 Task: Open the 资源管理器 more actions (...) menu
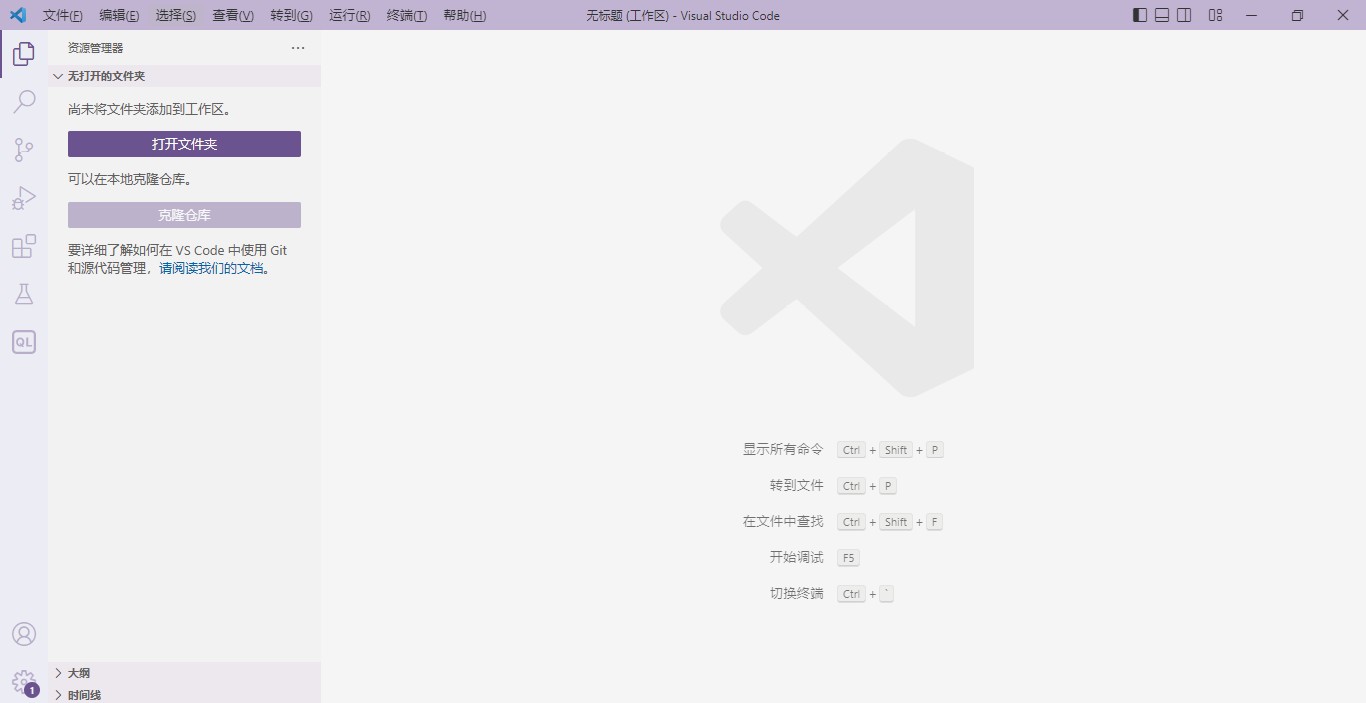(x=298, y=48)
